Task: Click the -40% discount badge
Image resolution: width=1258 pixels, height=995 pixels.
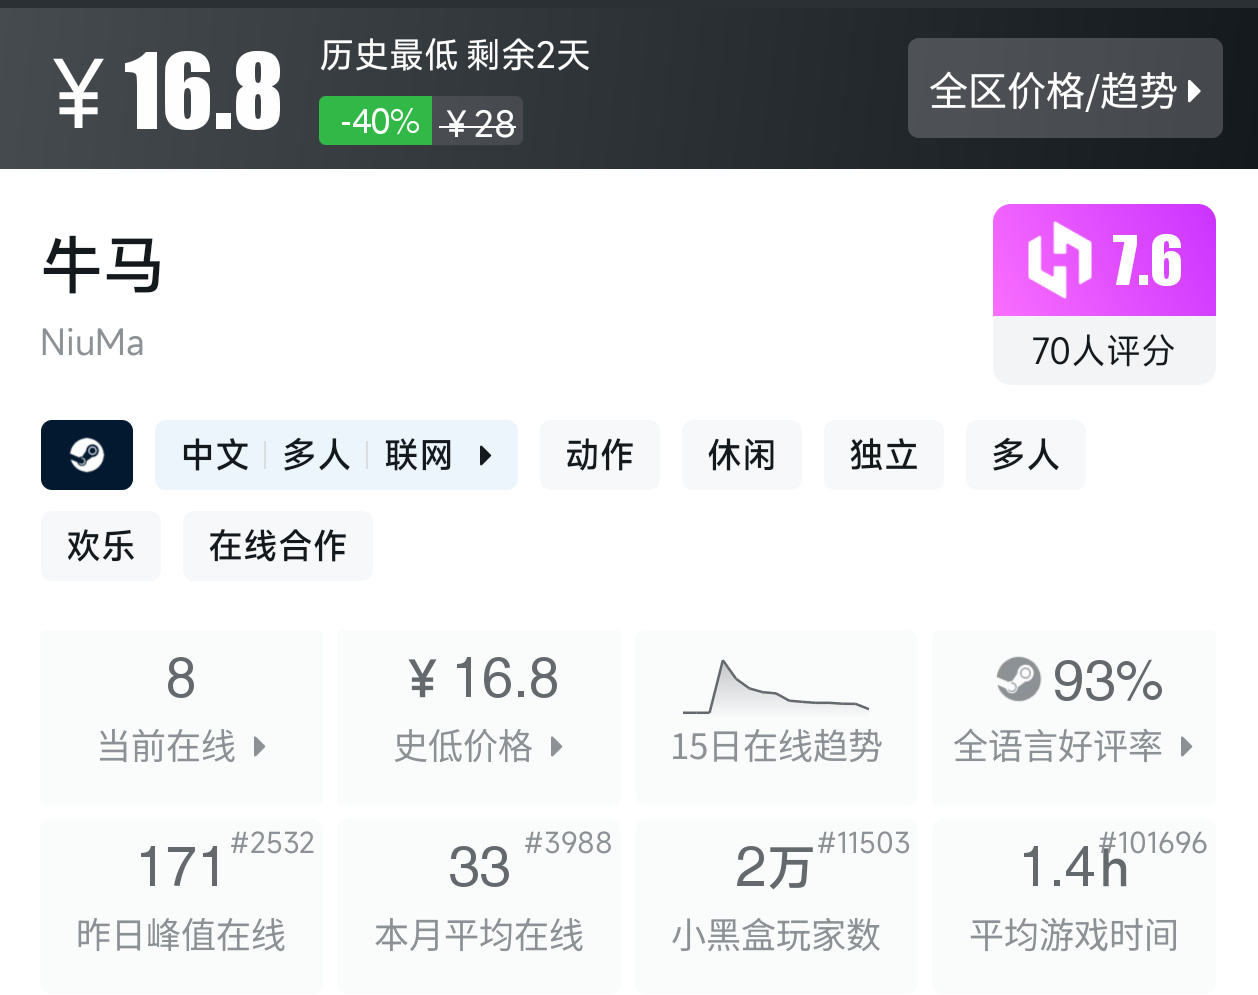Action: point(376,121)
